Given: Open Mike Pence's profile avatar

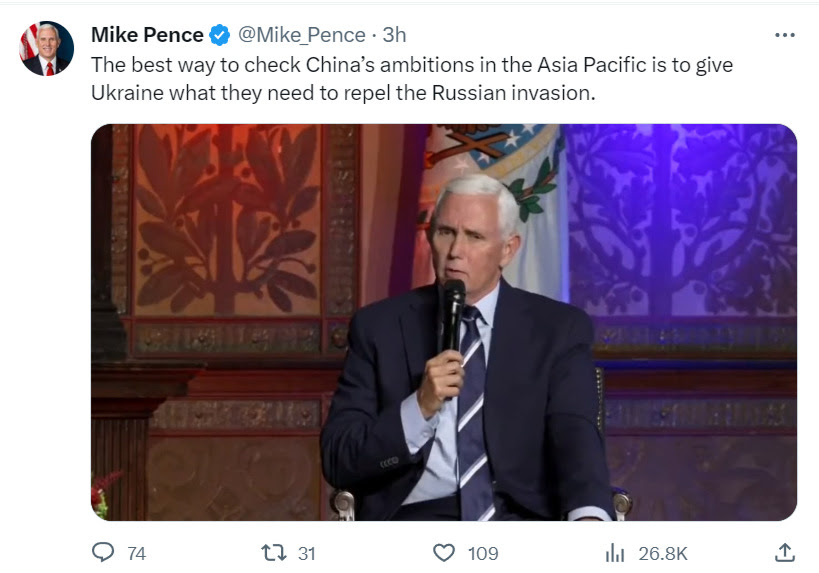Looking at the screenshot, I should coord(47,49).
